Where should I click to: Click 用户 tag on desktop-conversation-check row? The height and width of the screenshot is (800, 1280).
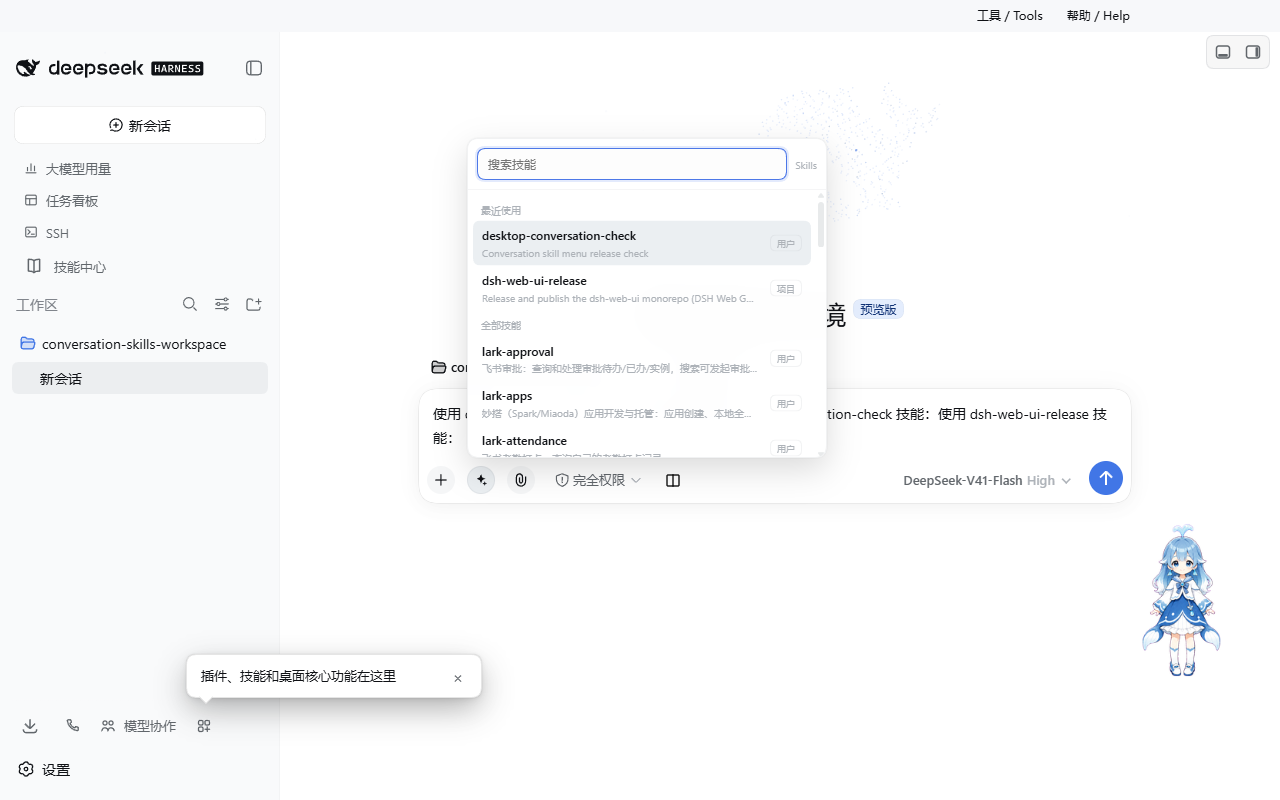coord(786,244)
